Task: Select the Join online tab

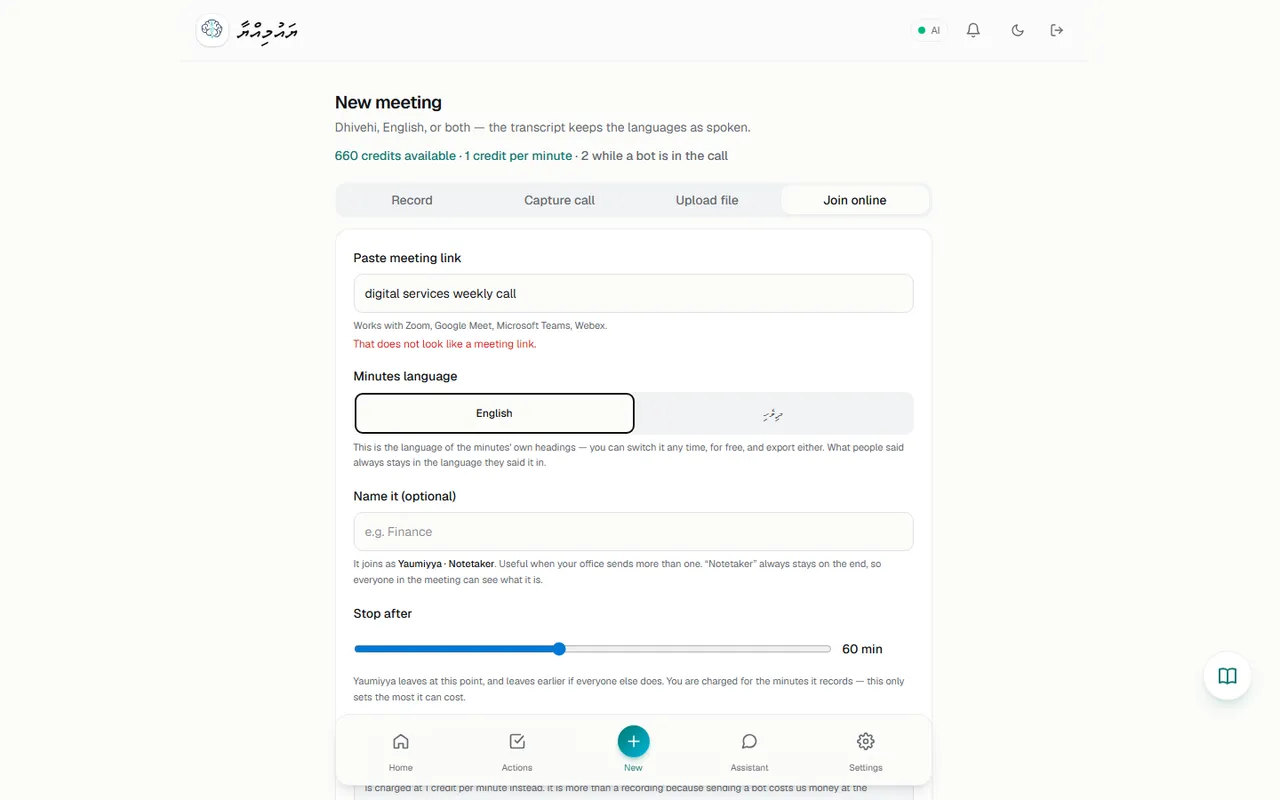Action: 855,200
